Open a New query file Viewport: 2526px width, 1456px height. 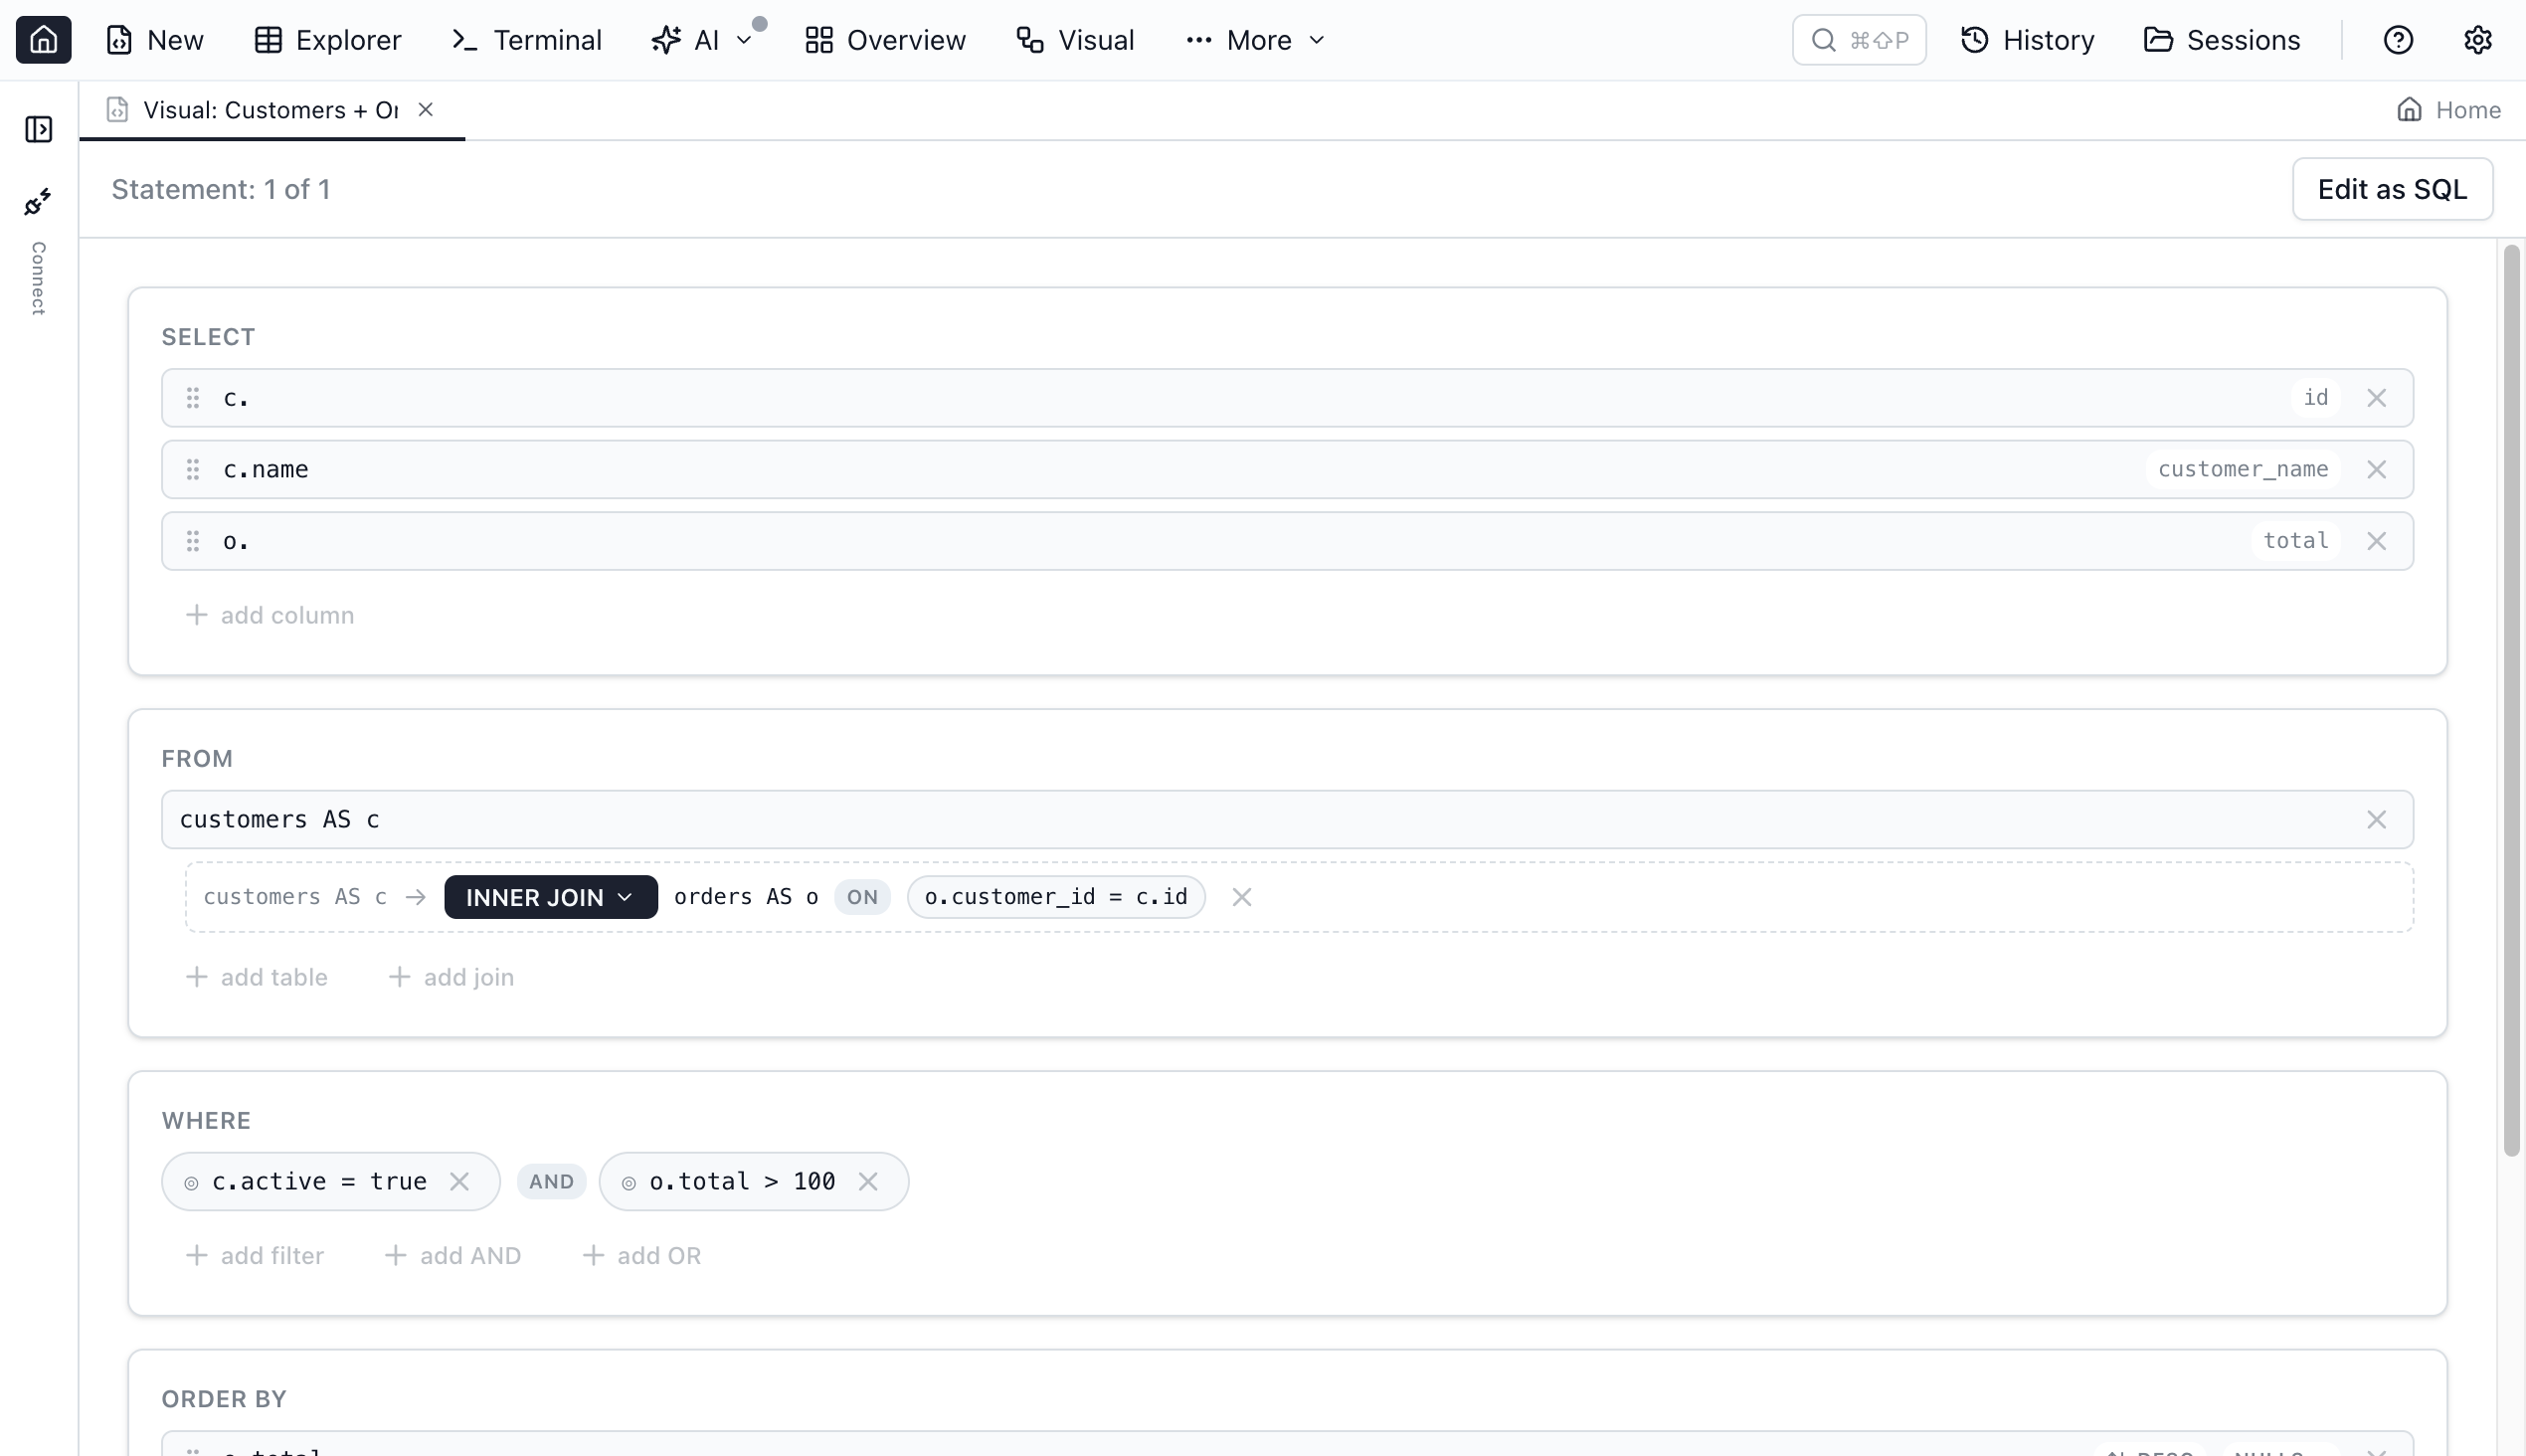(155, 40)
